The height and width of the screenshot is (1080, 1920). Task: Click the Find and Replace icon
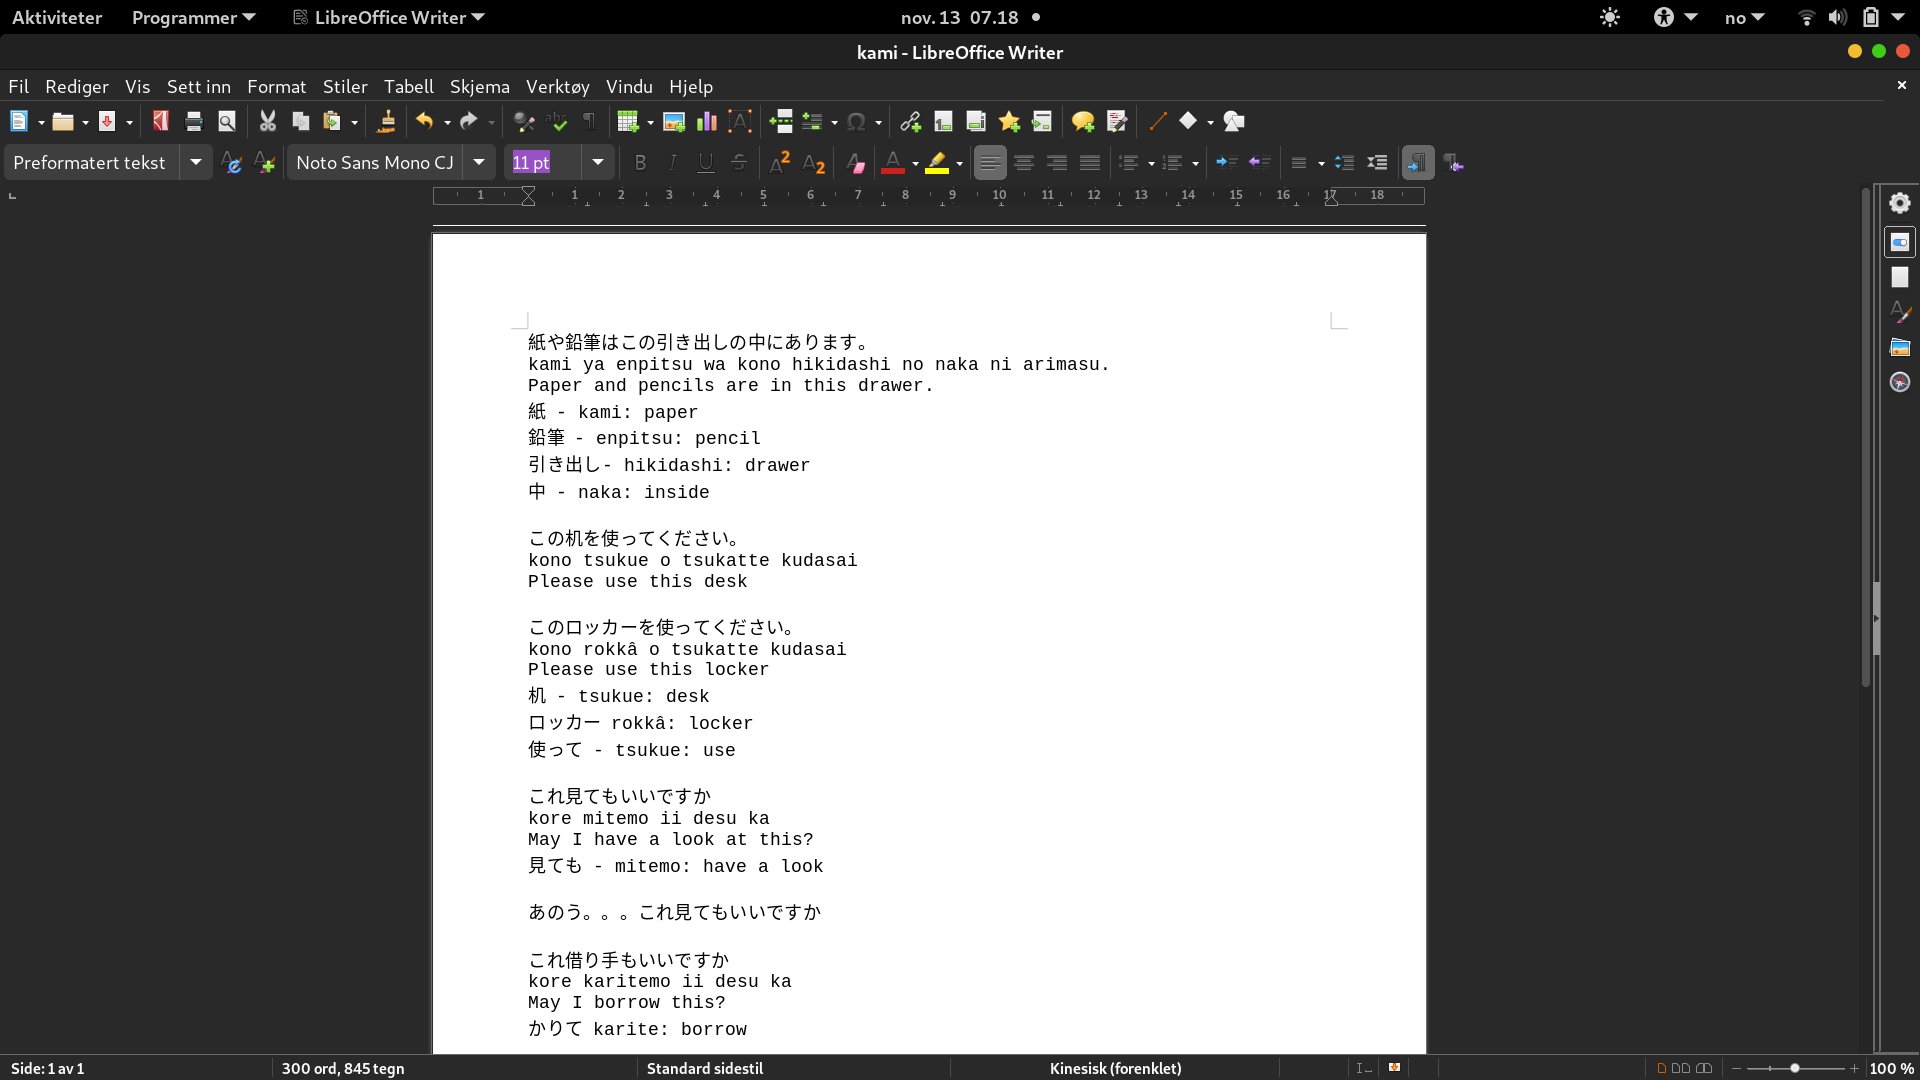coord(524,122)
